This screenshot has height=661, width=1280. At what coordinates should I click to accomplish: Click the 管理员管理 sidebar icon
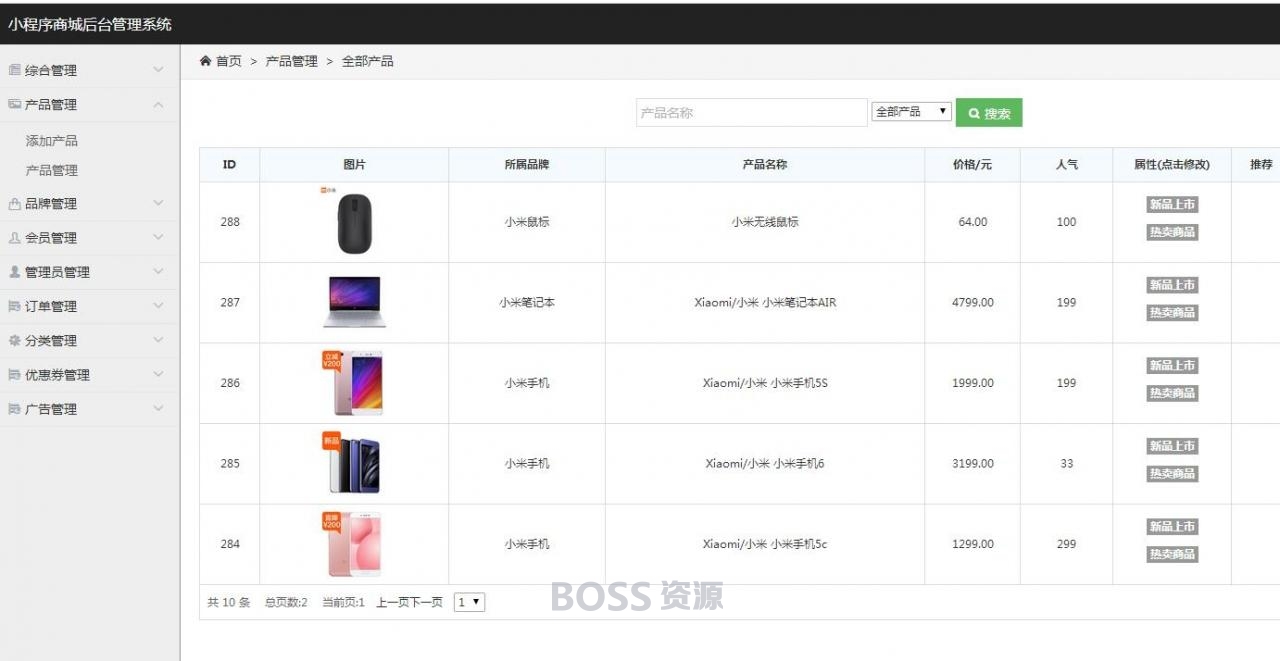[x=14, y=272]
